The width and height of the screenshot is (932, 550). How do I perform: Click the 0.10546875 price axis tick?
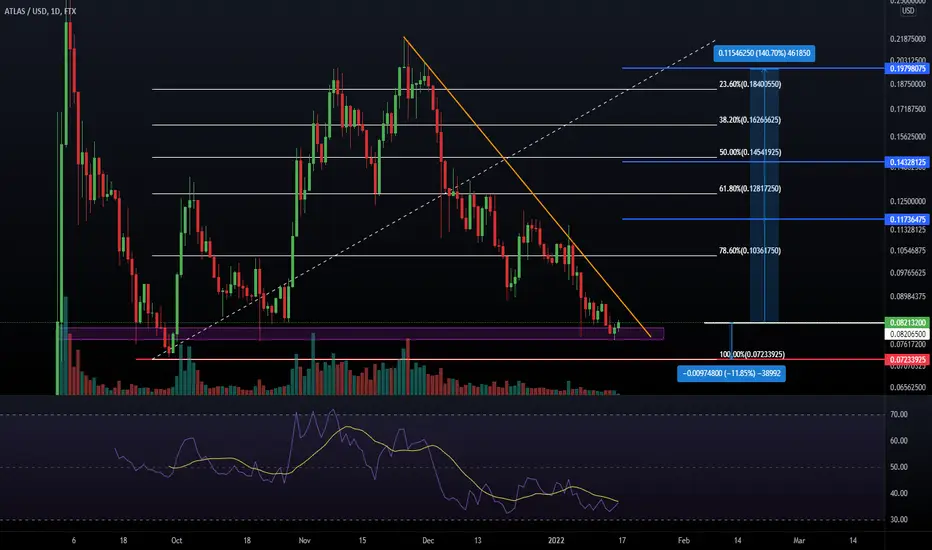pyautogui.click(x=908, y=250)
